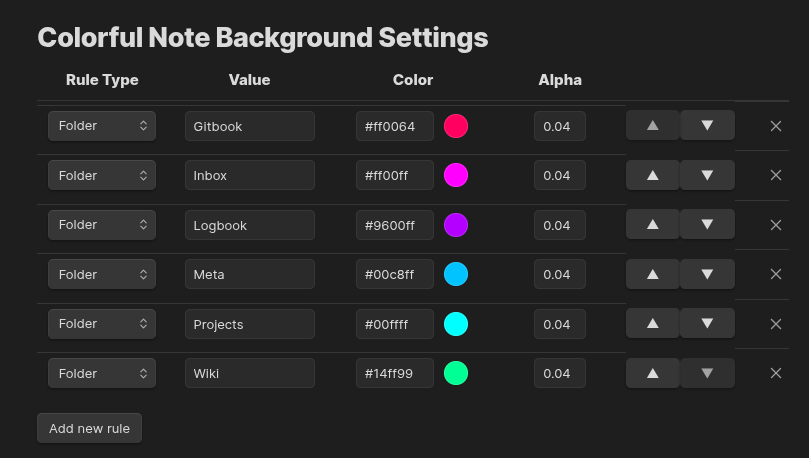Expand rule type dropdown for Meta

click(102, 274)
